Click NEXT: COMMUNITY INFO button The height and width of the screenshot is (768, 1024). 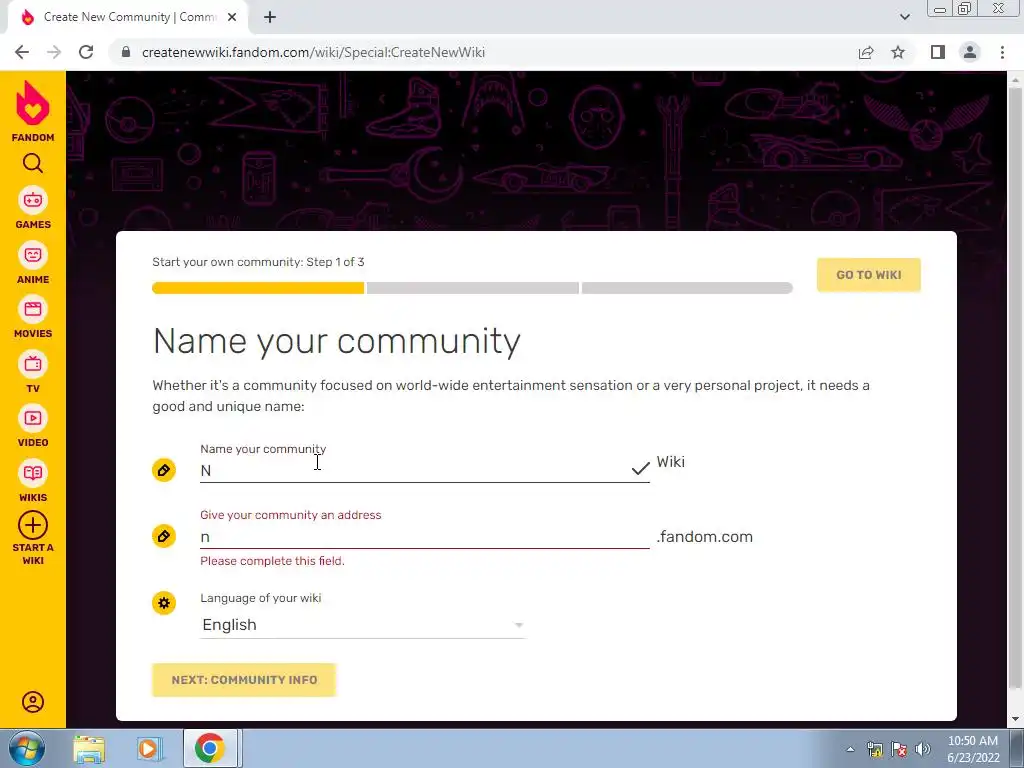tap(244, 680)
